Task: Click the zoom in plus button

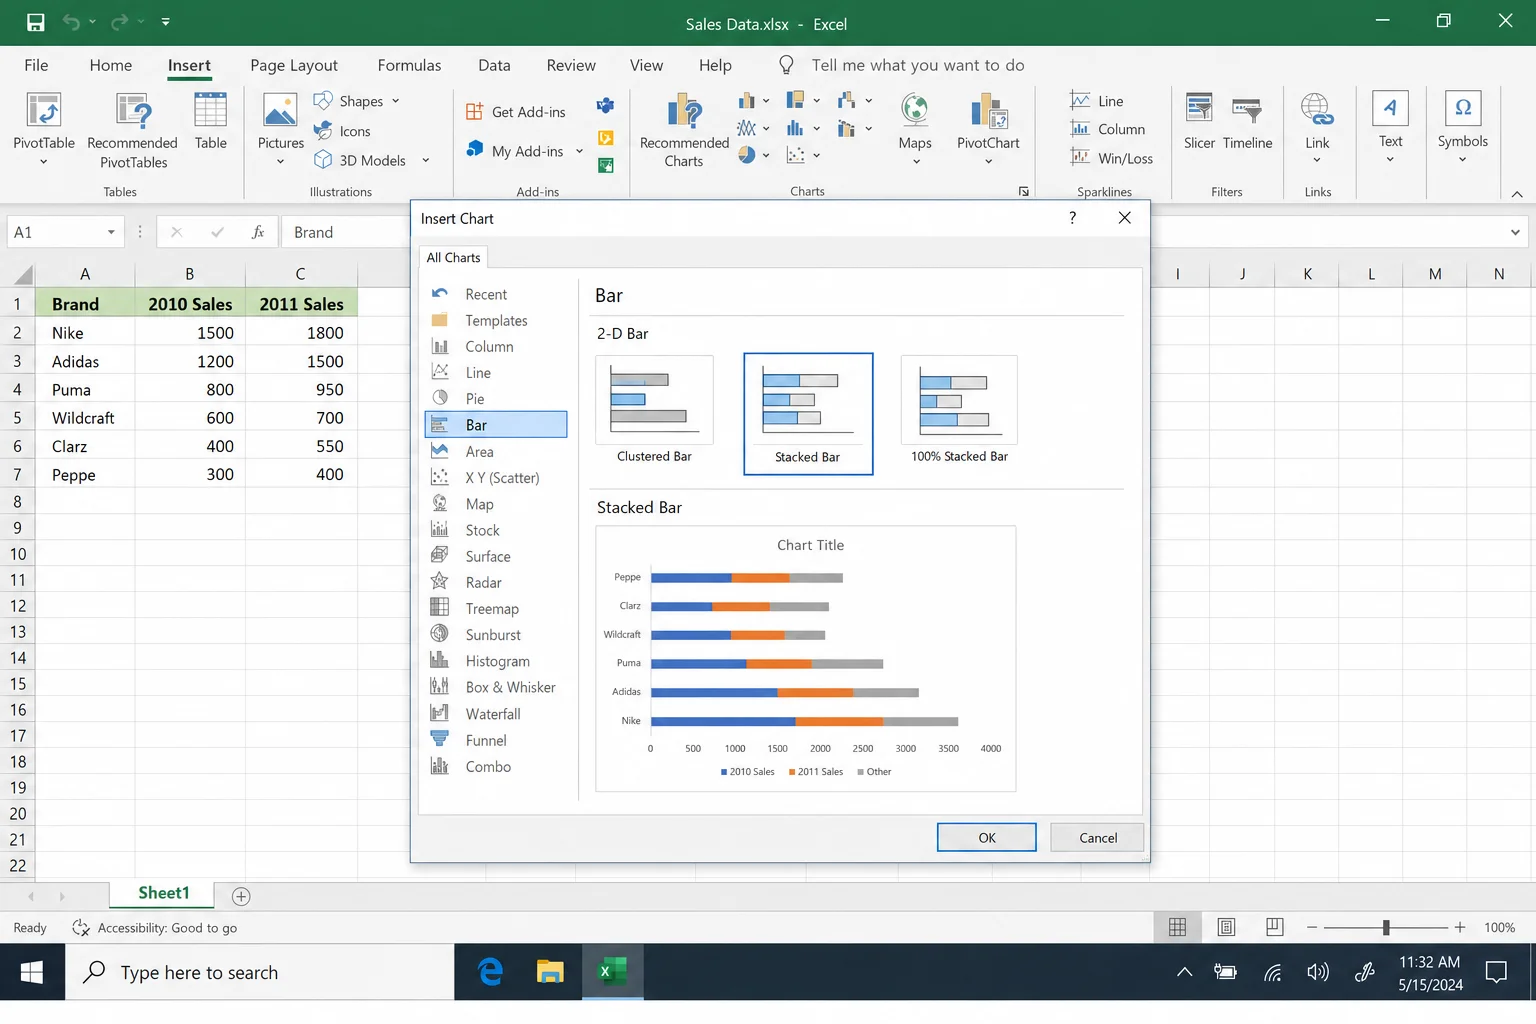Action: click(1459, 927)
